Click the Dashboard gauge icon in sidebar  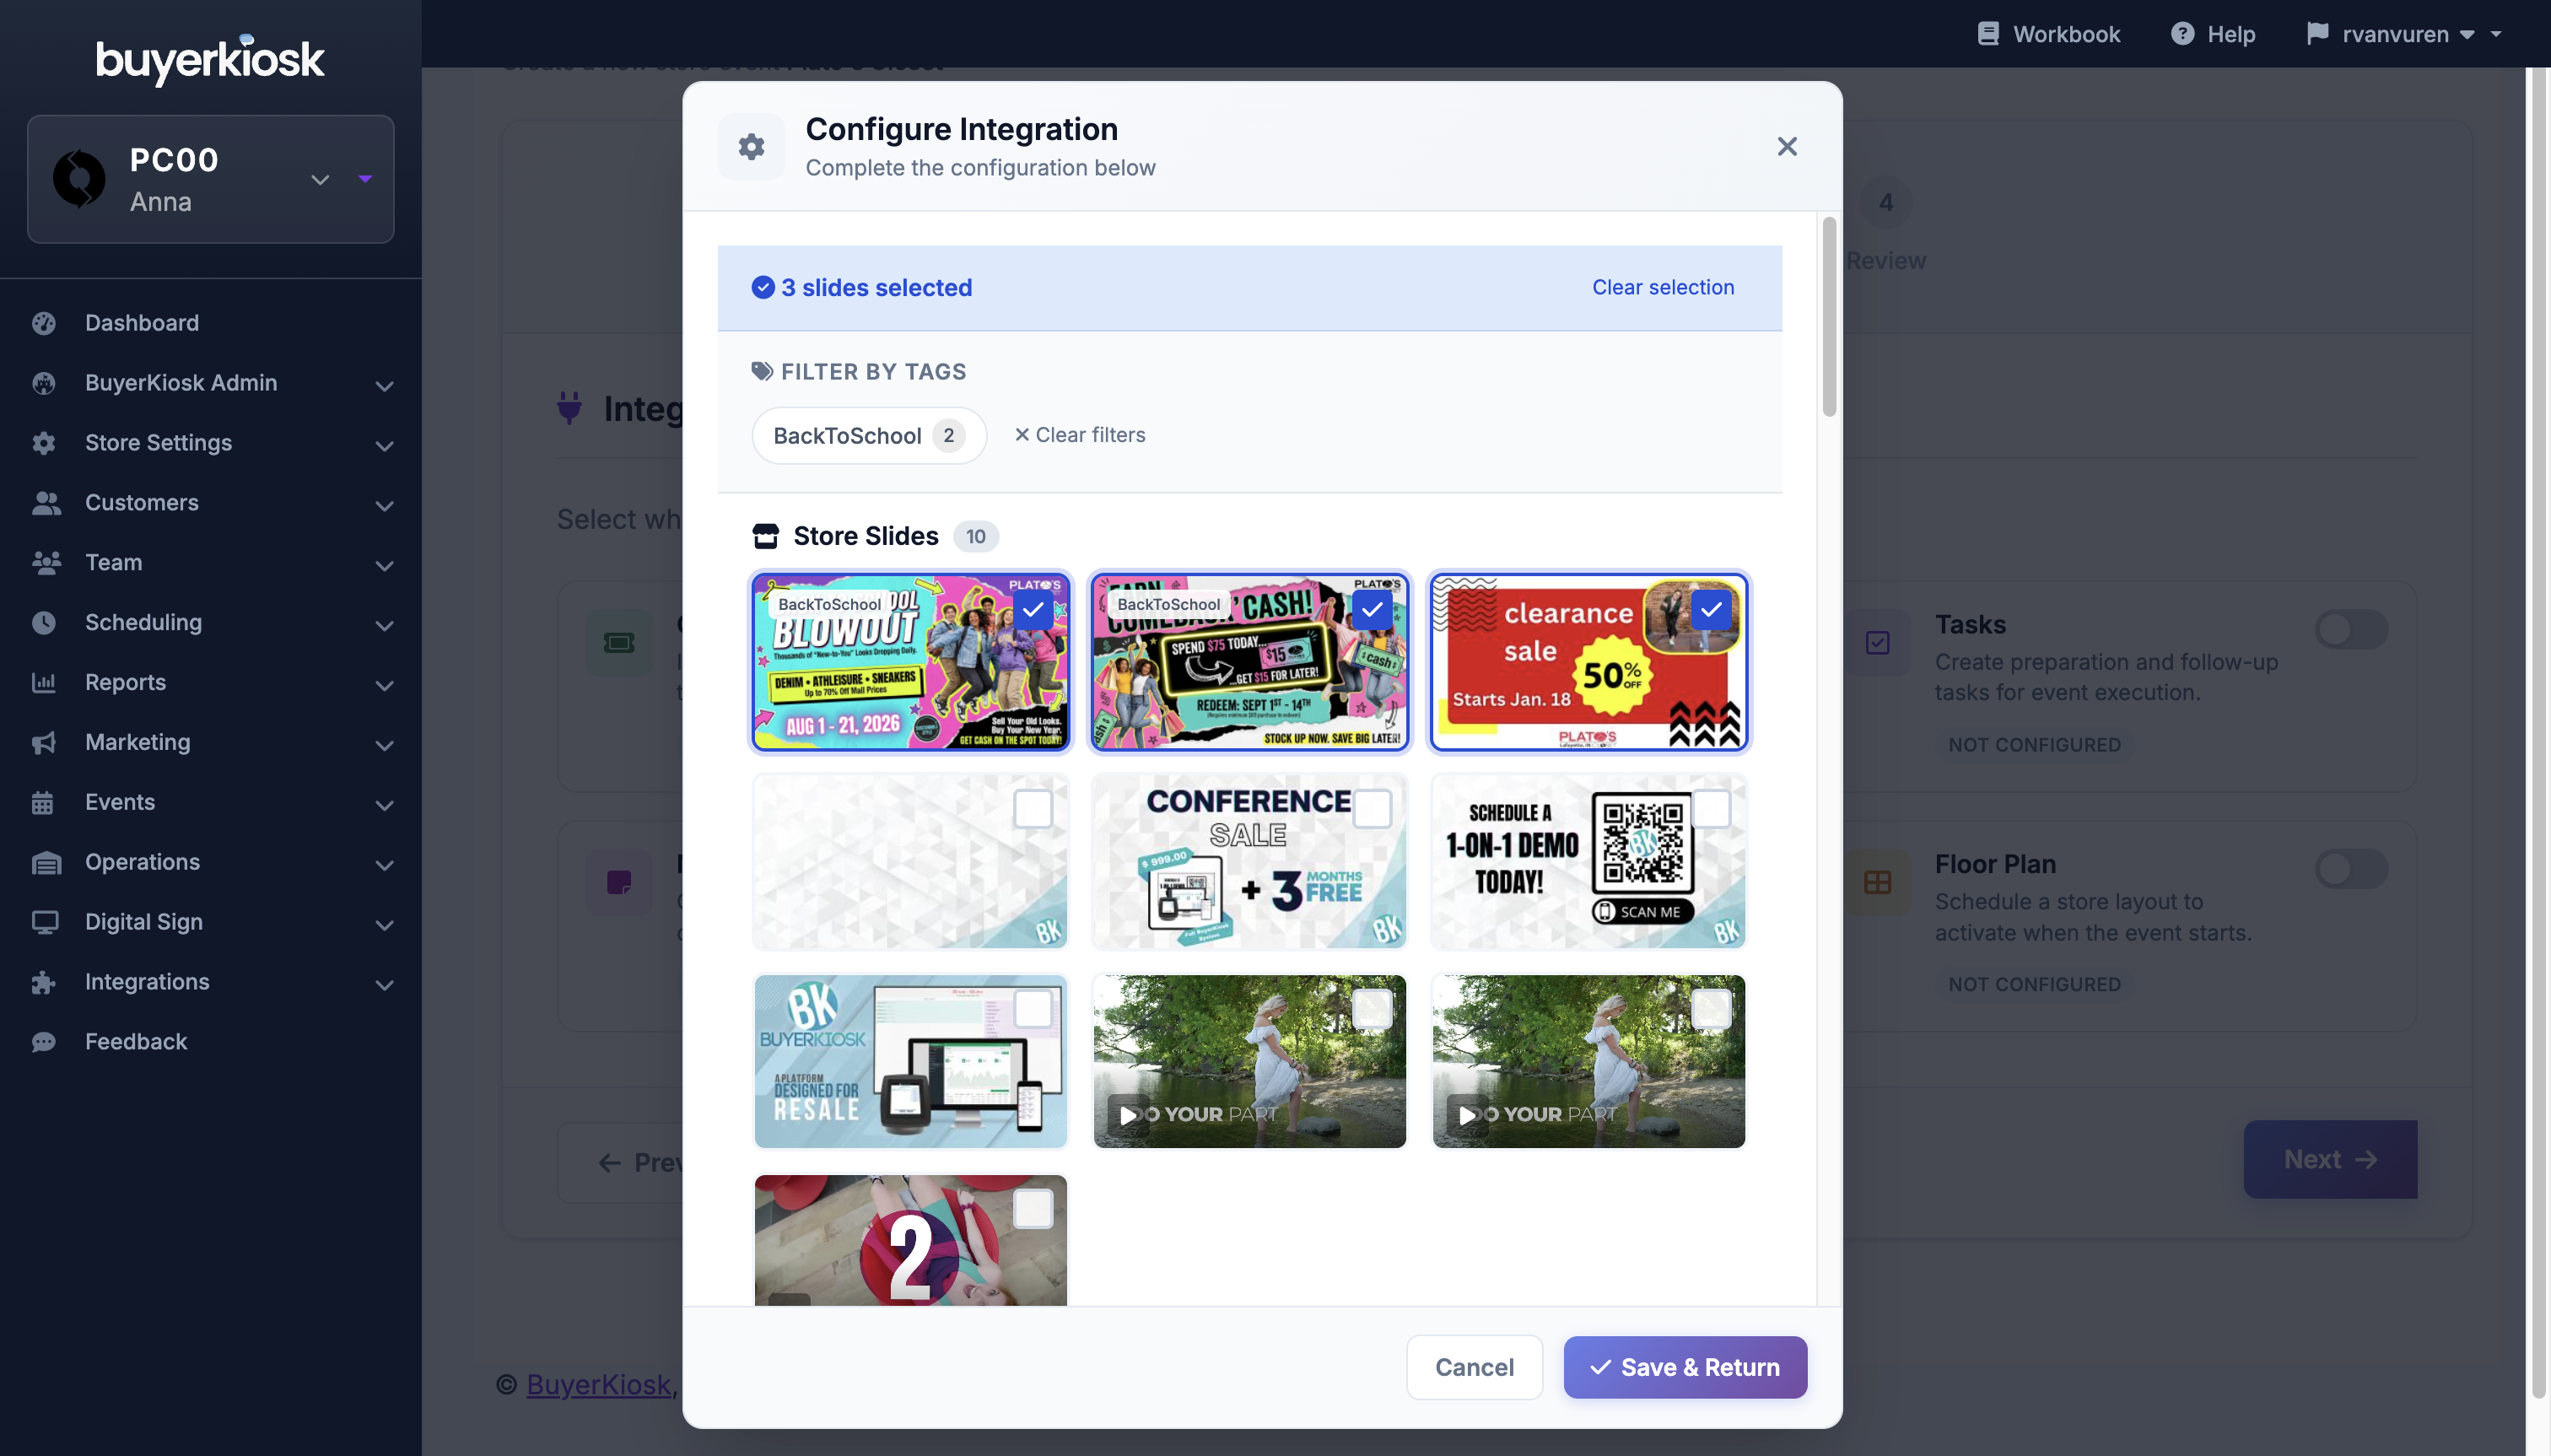43,323
